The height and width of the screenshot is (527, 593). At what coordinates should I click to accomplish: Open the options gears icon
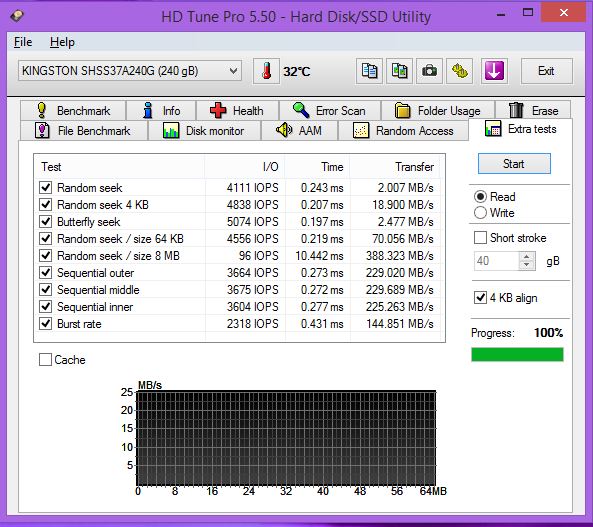coord(459,71)
